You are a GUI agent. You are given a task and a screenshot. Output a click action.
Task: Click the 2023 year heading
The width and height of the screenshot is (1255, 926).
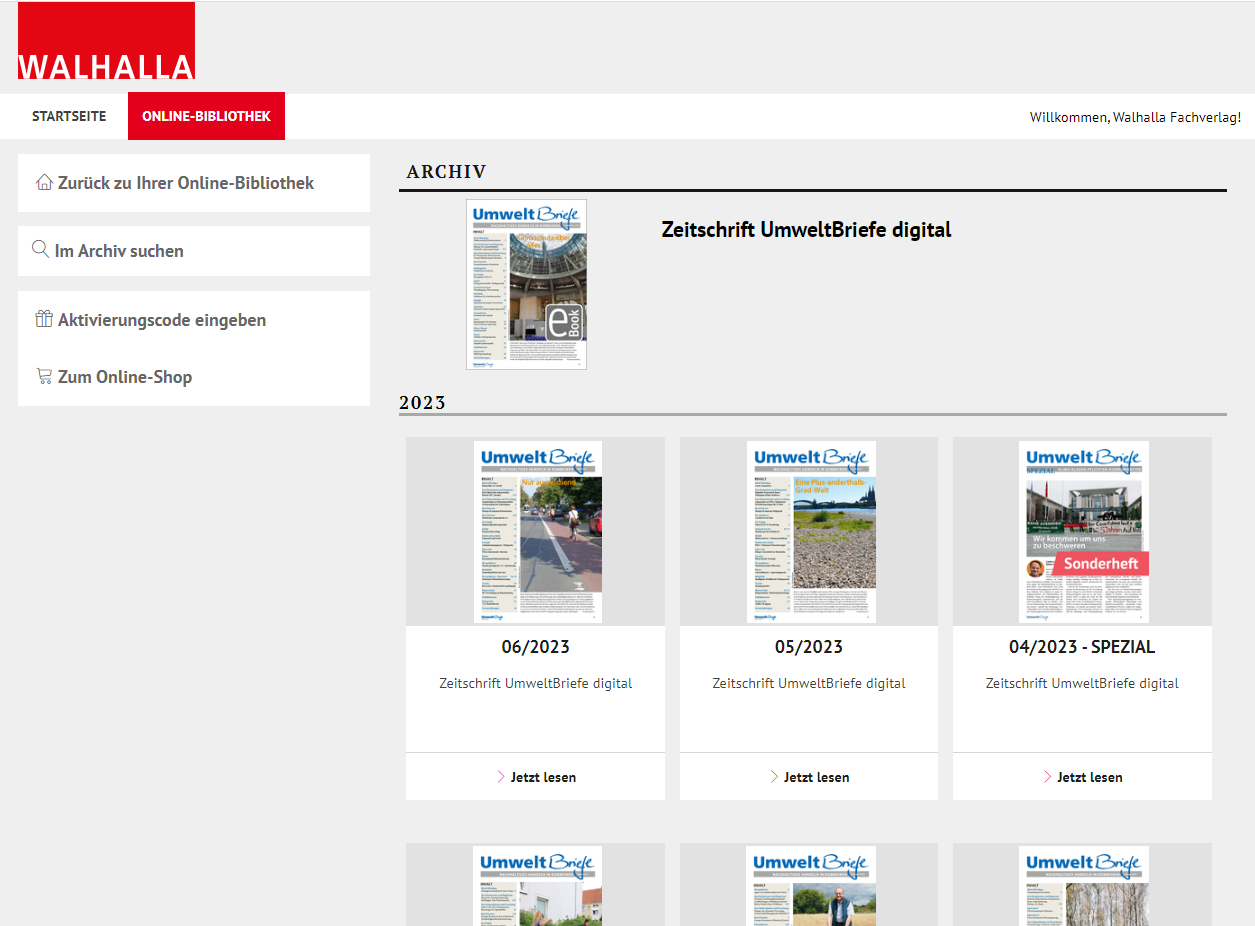click(x=422, y=403)
